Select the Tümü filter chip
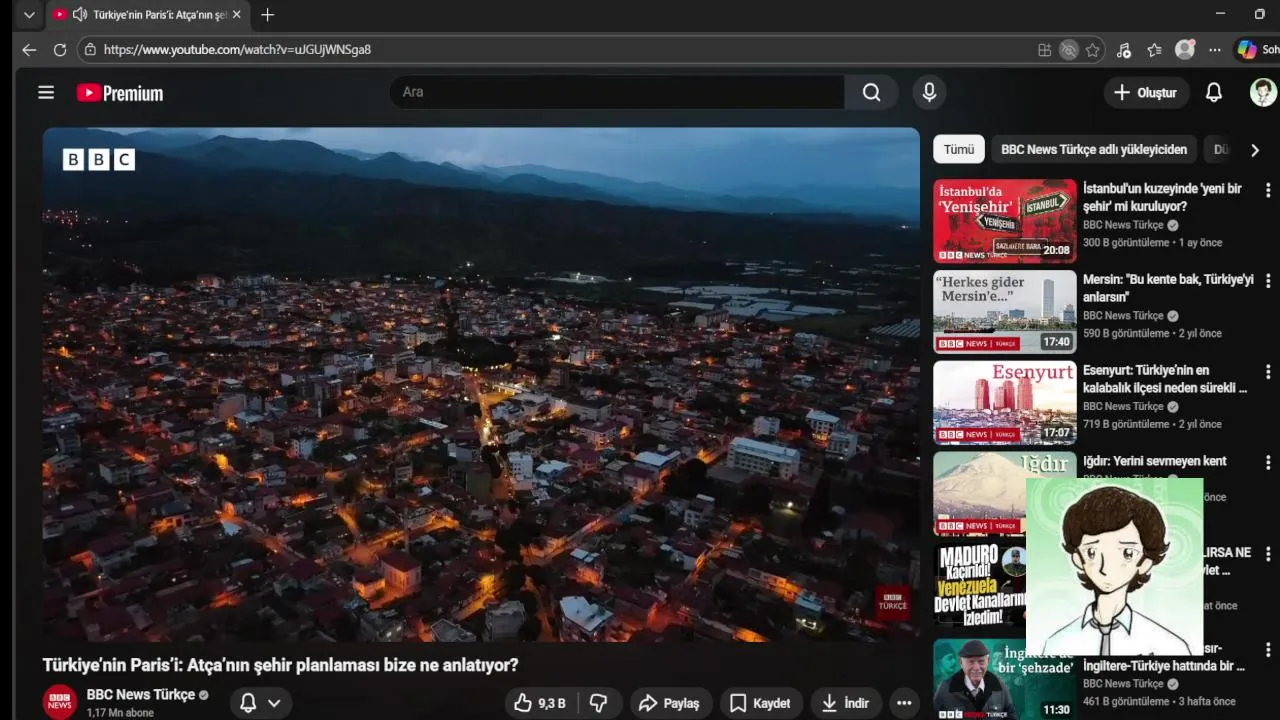 [959, 149]
